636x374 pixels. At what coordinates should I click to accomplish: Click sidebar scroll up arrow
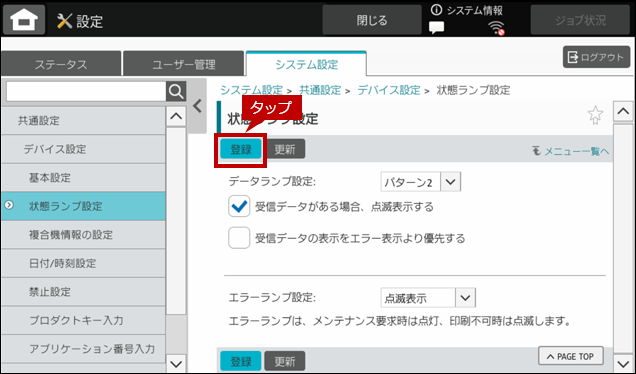coord(176,116)
